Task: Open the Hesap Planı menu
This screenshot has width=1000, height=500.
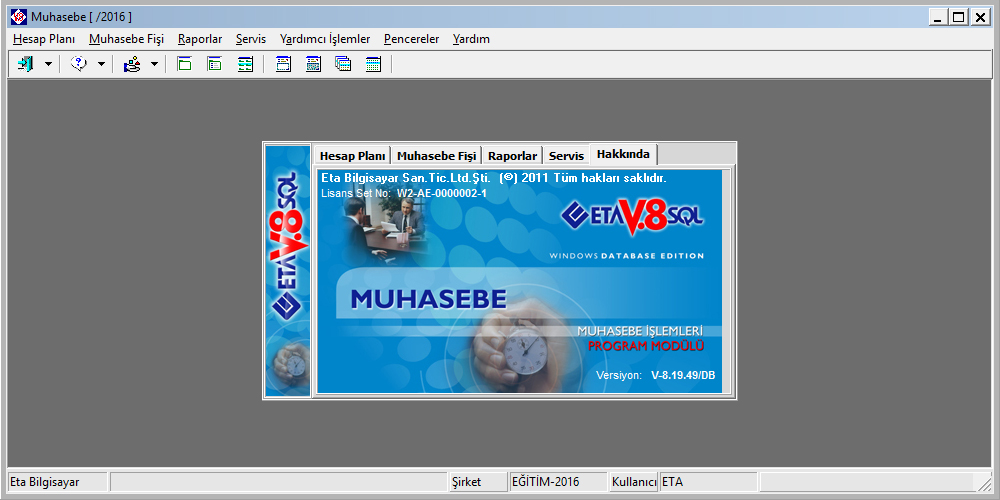Action: 44,39
